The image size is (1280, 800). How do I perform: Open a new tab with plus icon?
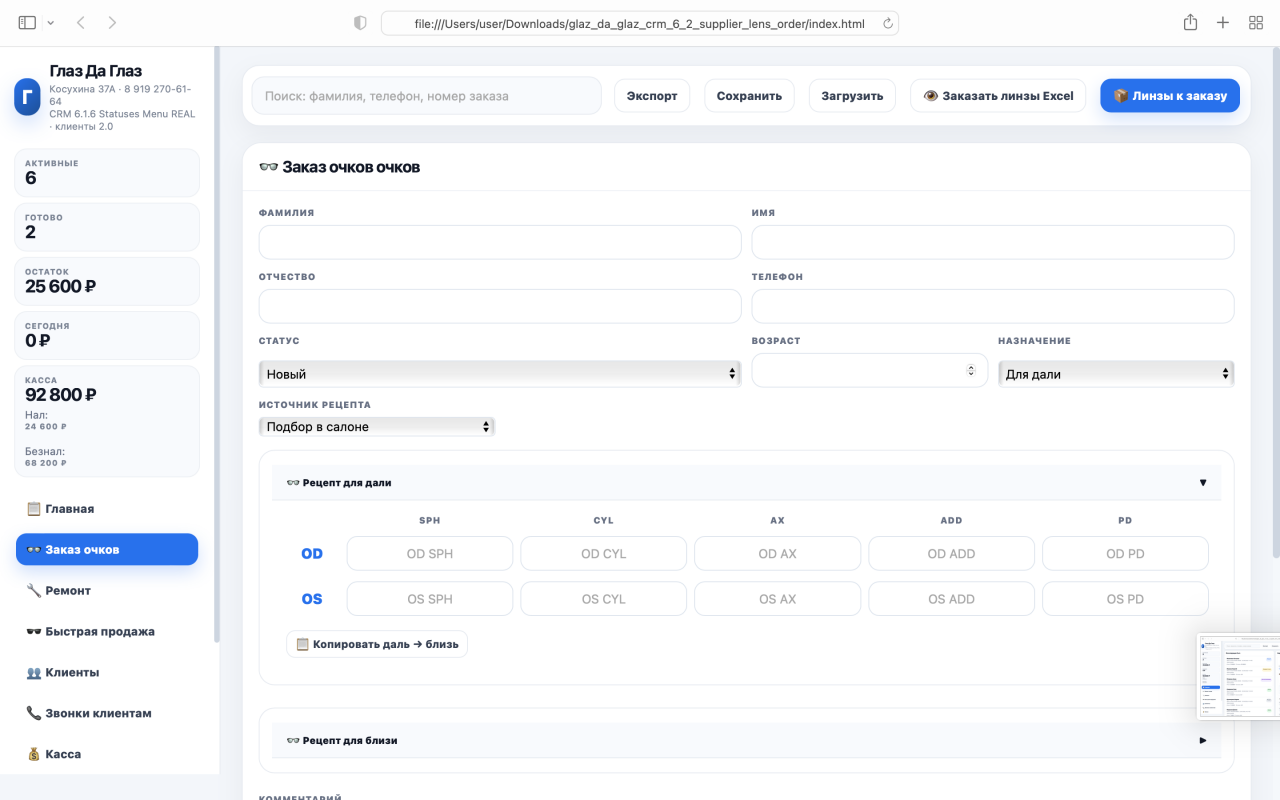tap(1223, 22)
